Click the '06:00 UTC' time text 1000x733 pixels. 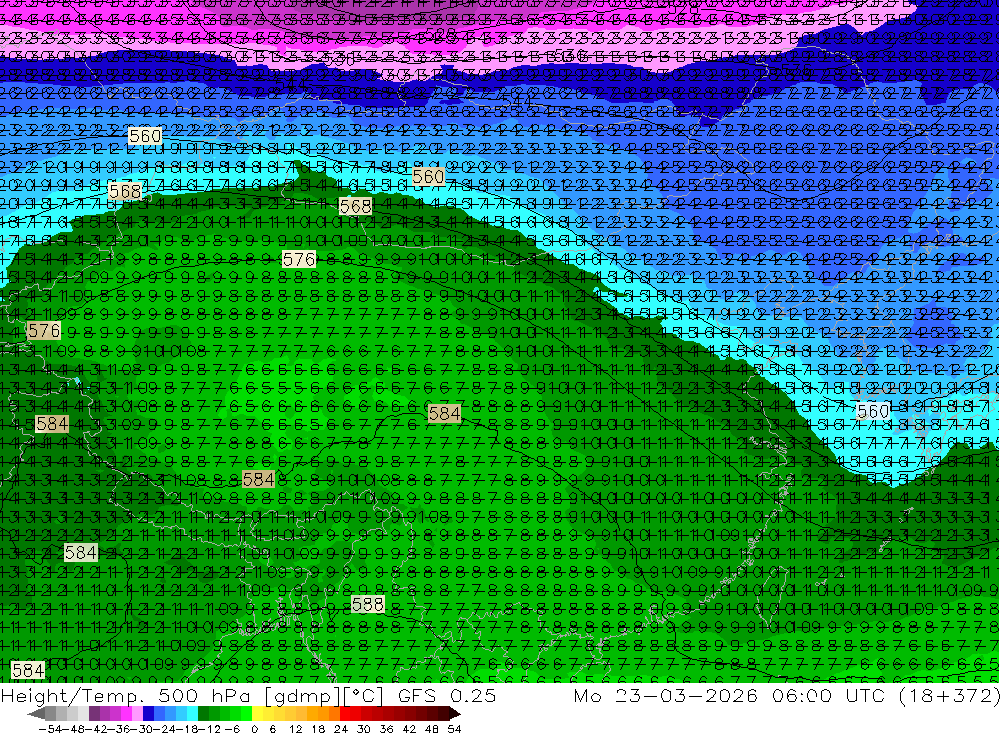[828, 696]
